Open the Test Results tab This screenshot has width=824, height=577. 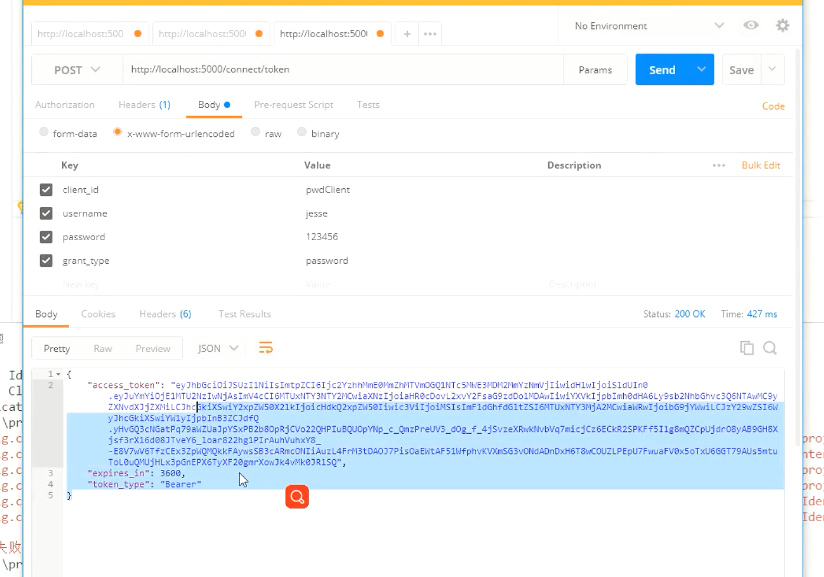[x=244, y=314]
